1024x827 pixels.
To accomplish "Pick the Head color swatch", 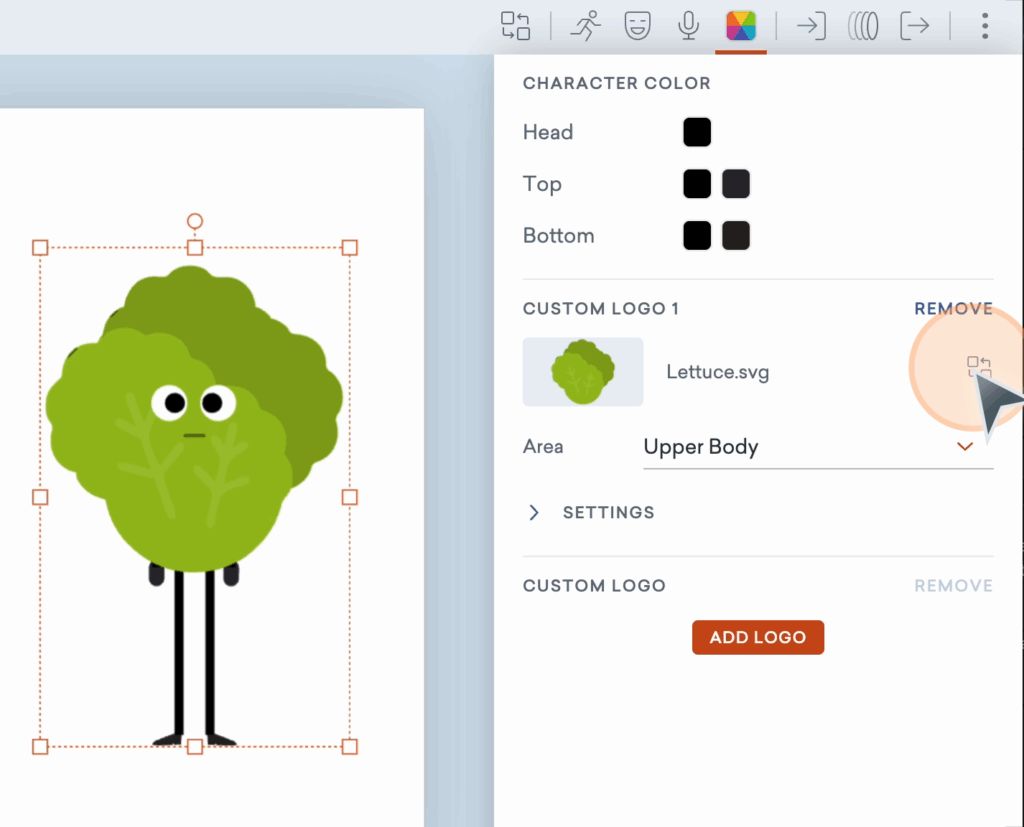I will (697, 132).
